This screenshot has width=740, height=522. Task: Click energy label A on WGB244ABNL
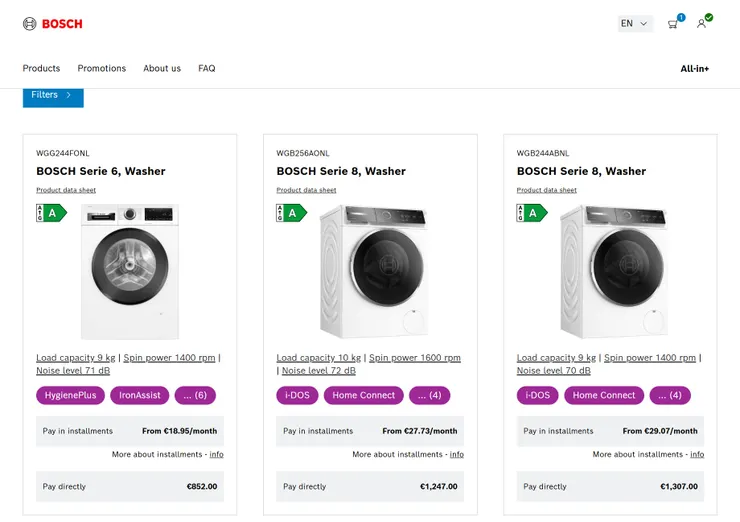tap(532, 213)
